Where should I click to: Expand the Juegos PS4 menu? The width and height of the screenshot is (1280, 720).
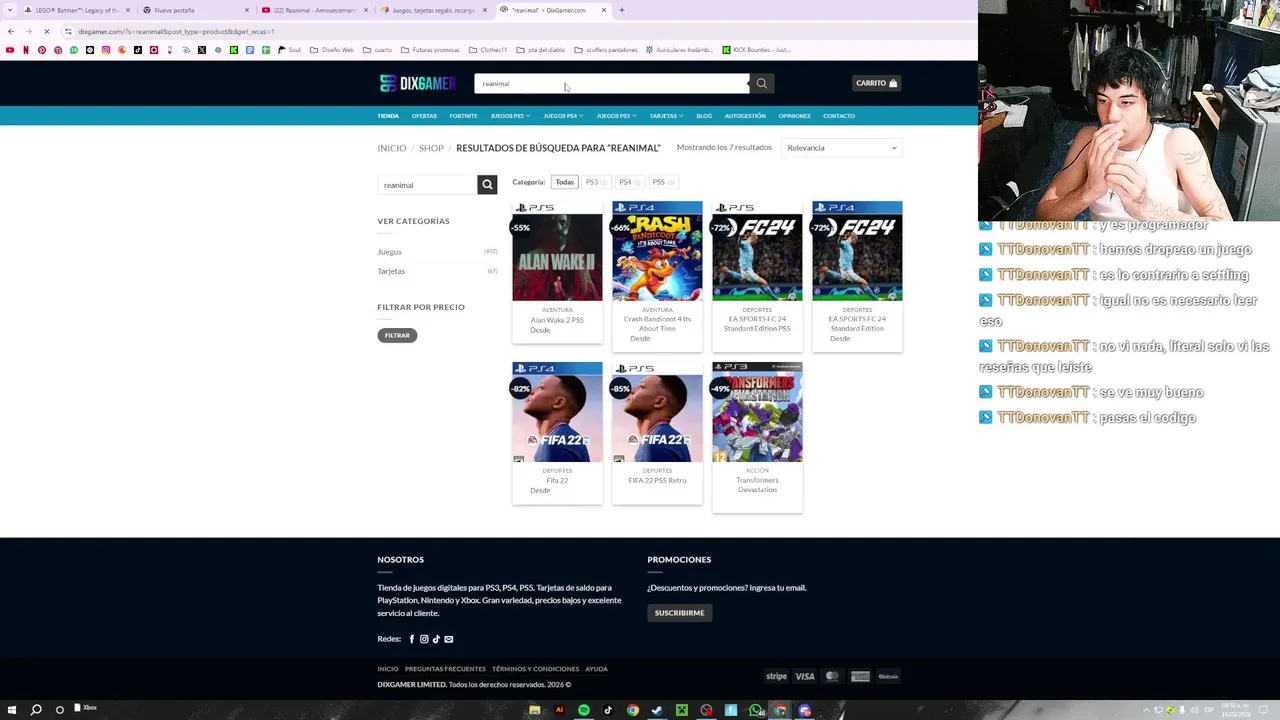[x=563, y=116]
